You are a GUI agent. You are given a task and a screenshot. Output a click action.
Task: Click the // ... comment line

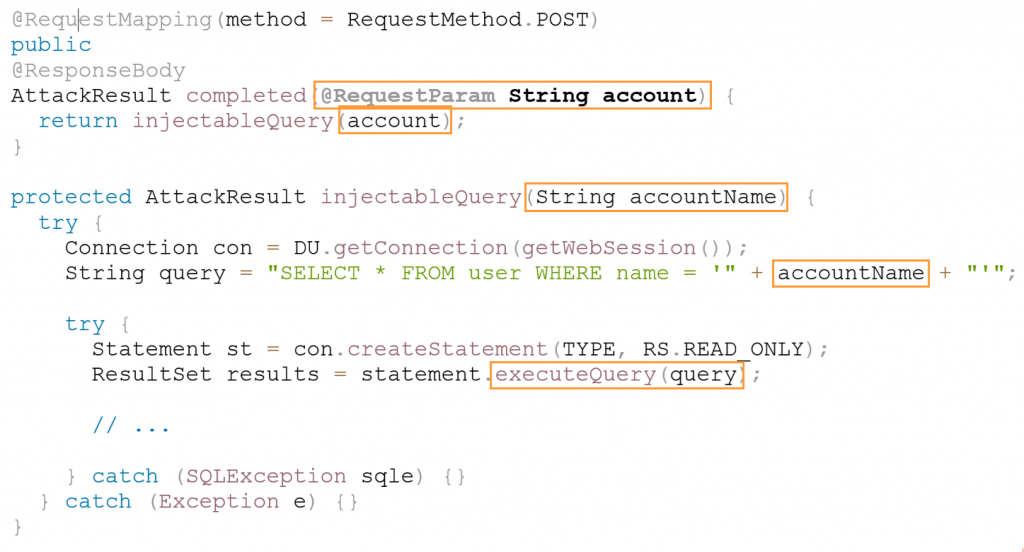[131, 426]
